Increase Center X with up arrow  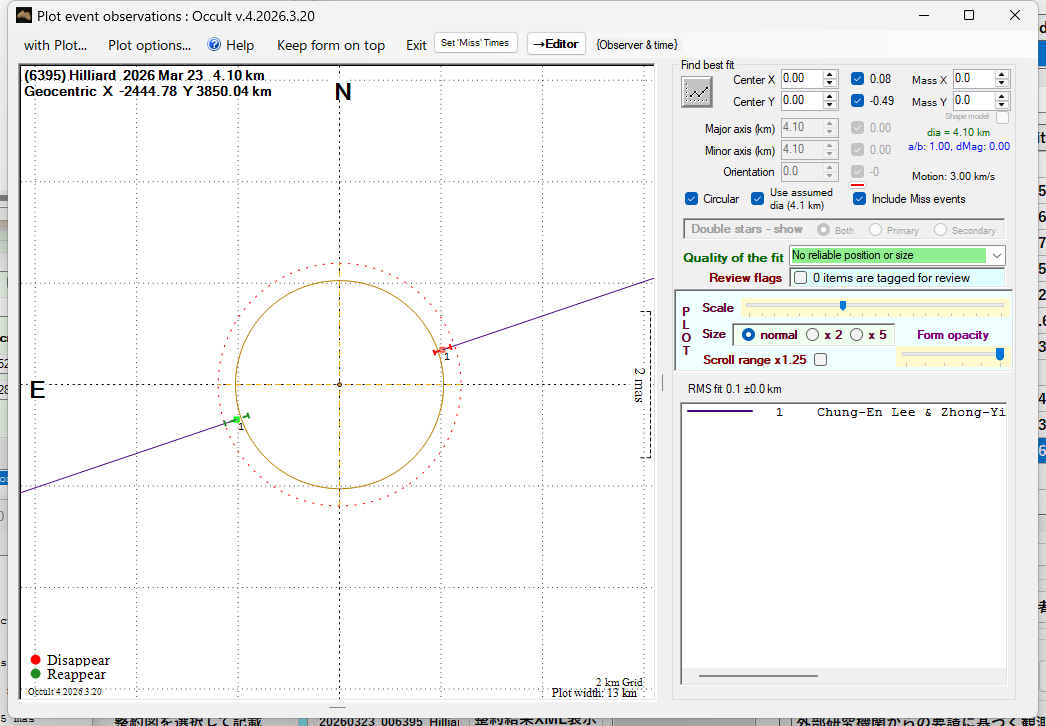tap(829, 74)
